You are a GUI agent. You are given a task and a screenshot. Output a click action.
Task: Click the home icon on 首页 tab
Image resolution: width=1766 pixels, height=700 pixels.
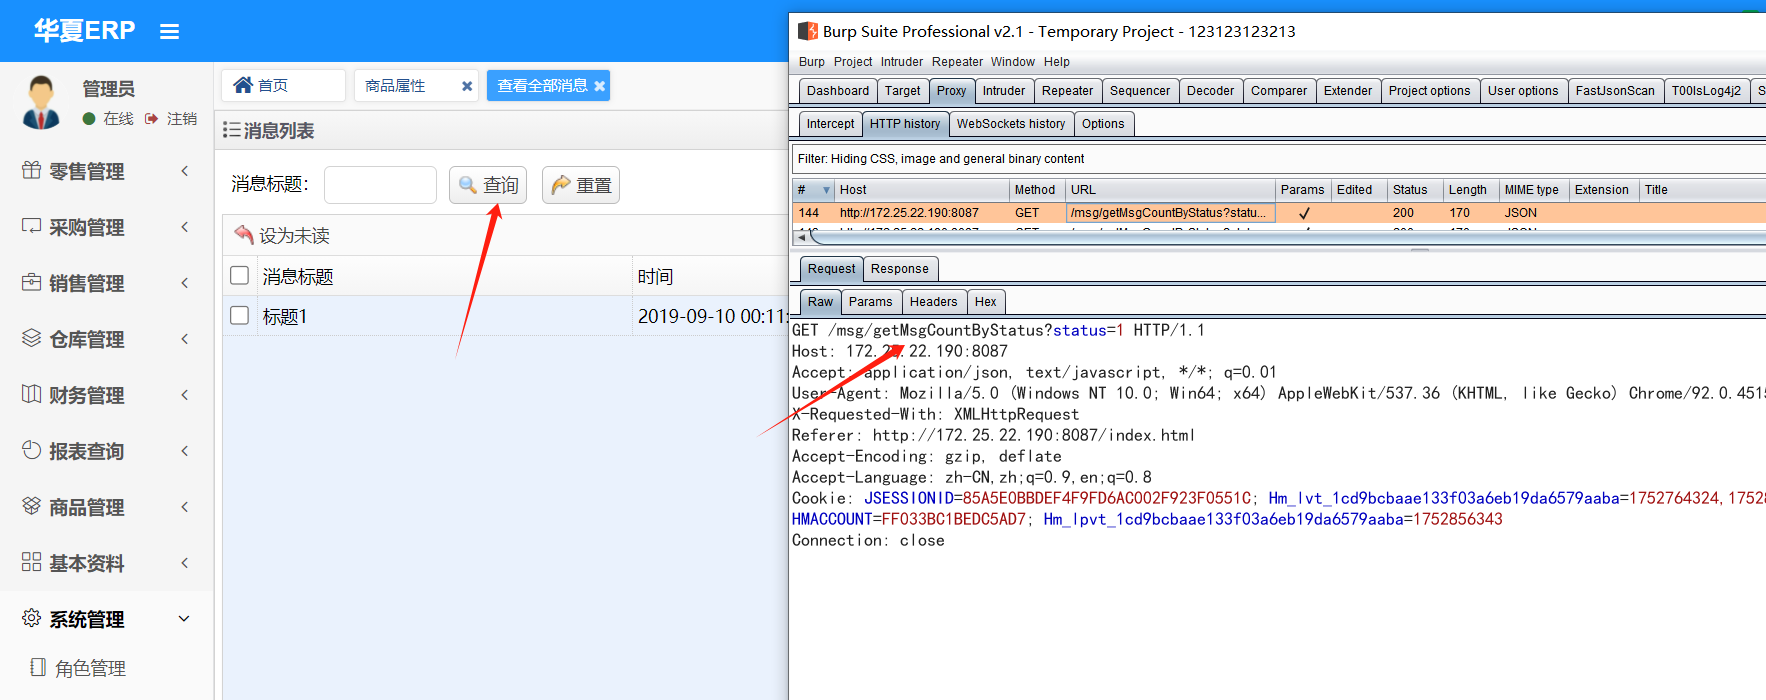[243, 86]
